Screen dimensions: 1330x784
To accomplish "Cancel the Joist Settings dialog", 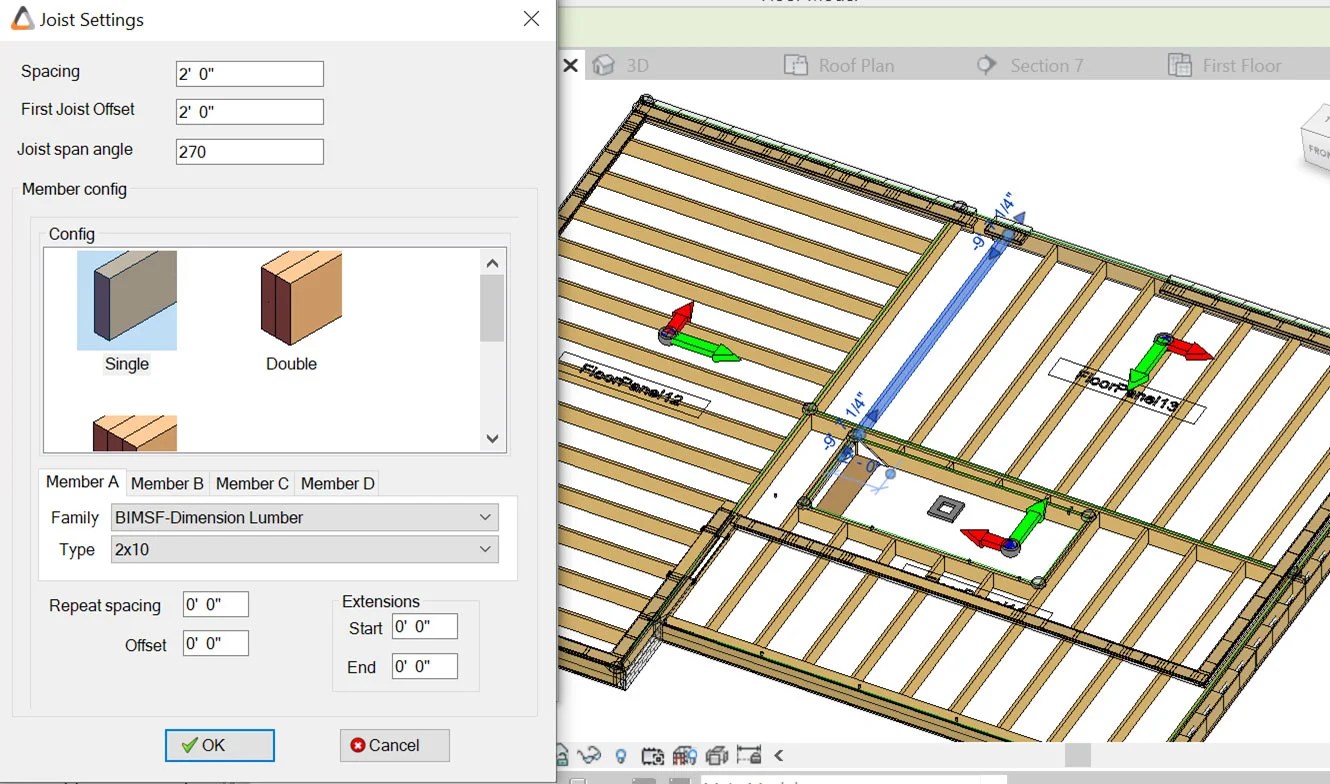I will 393,745.
